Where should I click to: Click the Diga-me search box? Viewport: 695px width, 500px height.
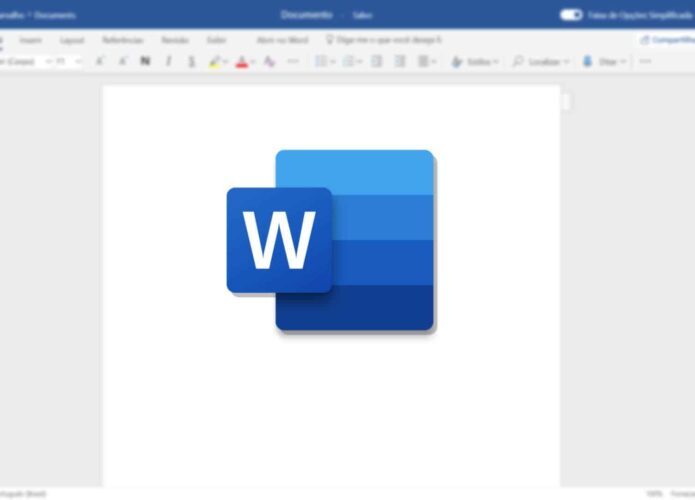click(384, 40)
